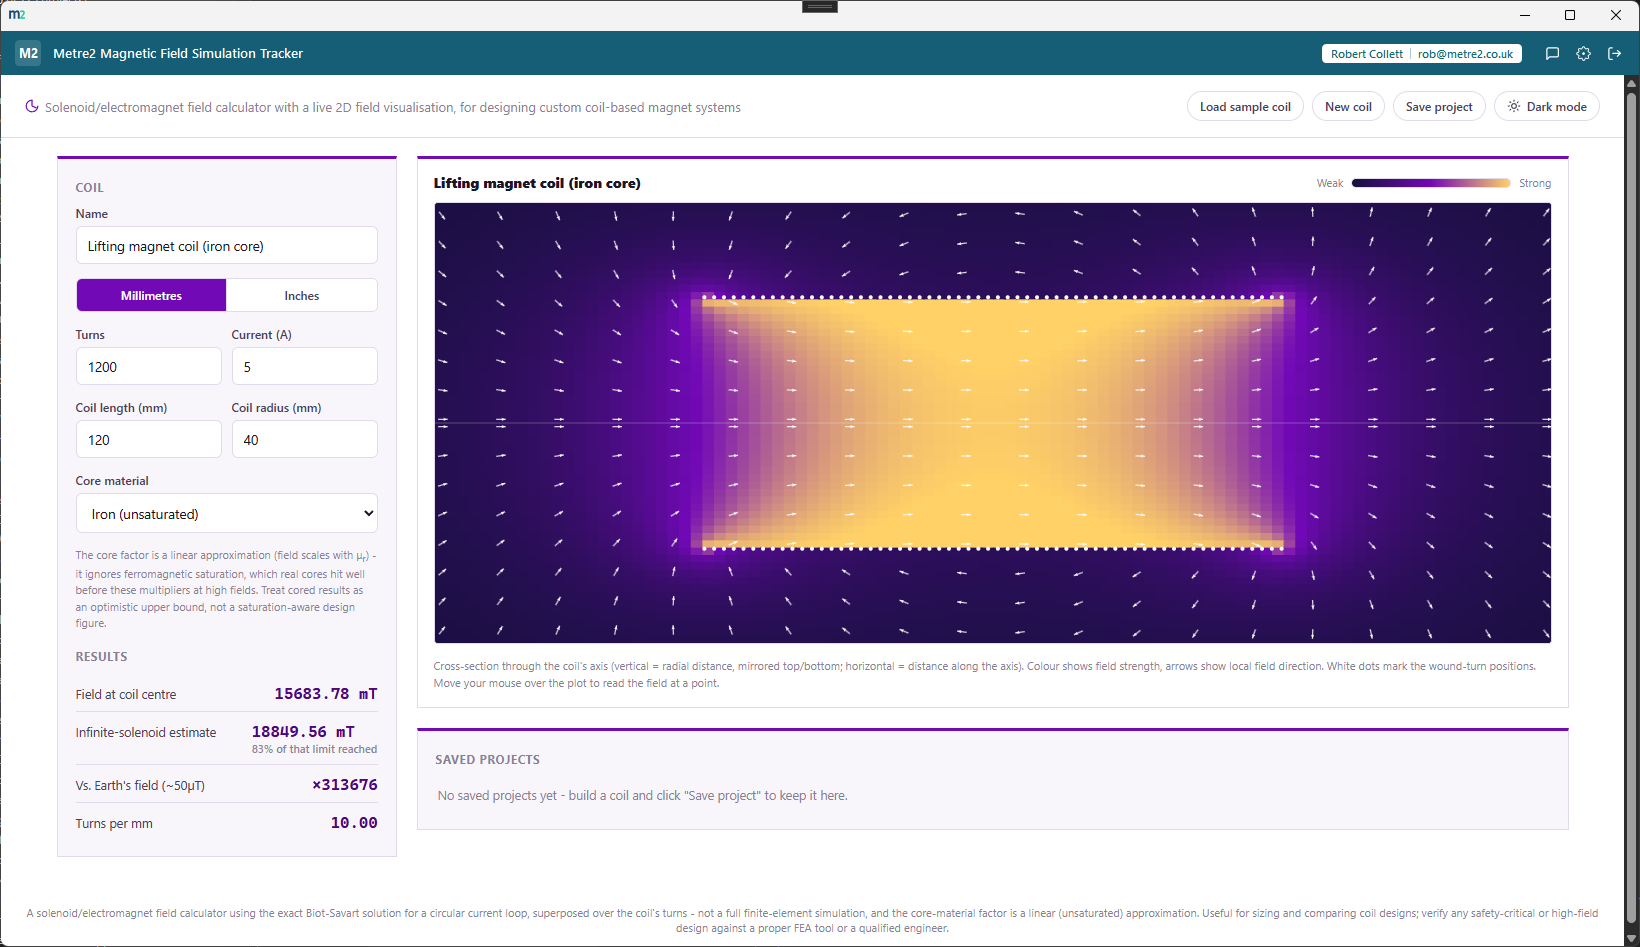1640x947 pixels.
Task: Click the coil Name input field
Action: 227,246
